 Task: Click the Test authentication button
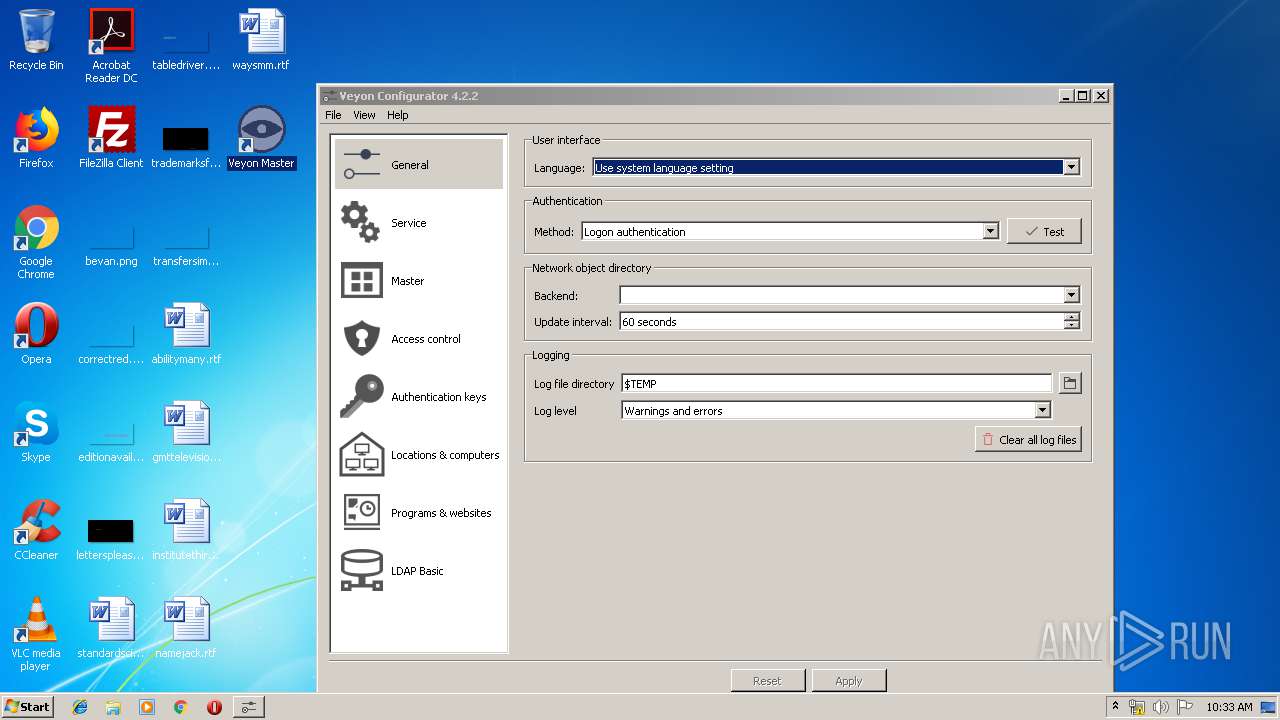coord(1044,231)
